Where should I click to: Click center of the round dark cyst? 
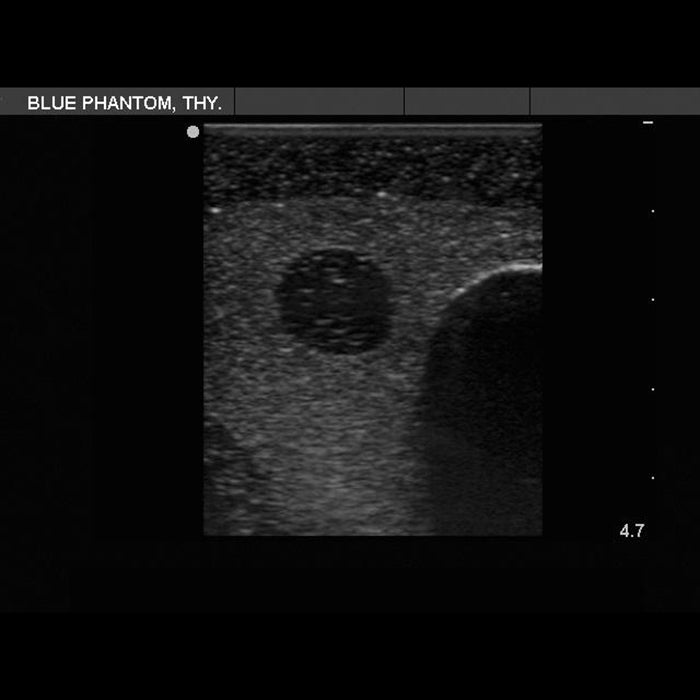[333, 301]
